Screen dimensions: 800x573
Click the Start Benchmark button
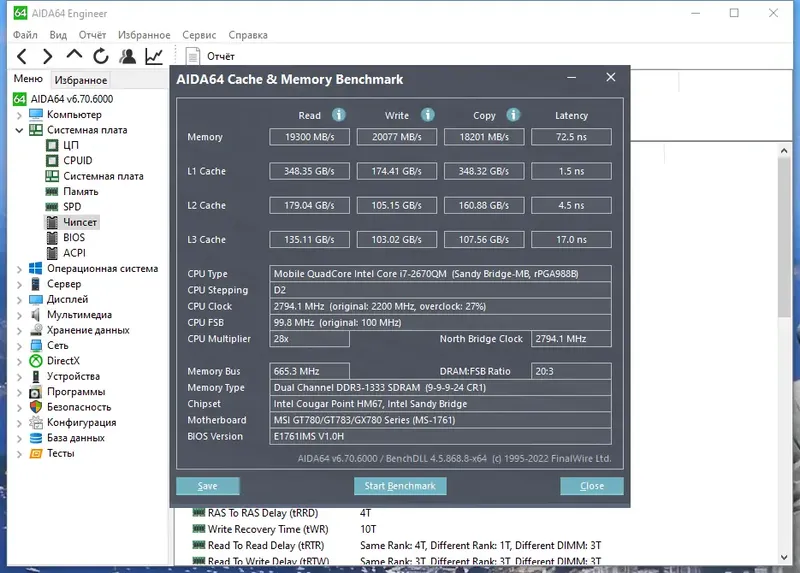tap(400, 486)
